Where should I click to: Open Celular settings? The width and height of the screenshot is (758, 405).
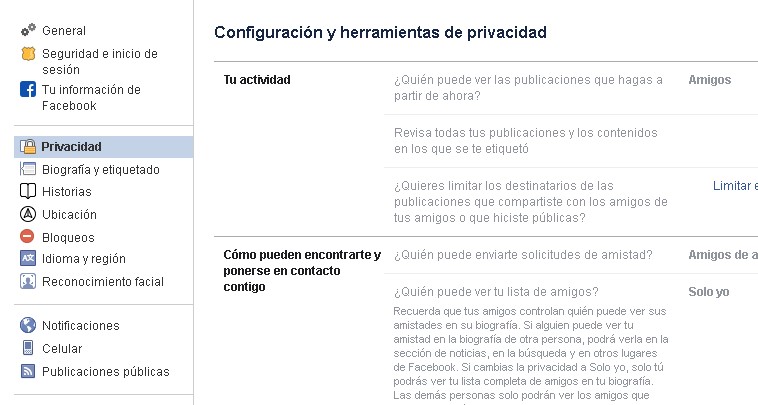coord(62,348)
